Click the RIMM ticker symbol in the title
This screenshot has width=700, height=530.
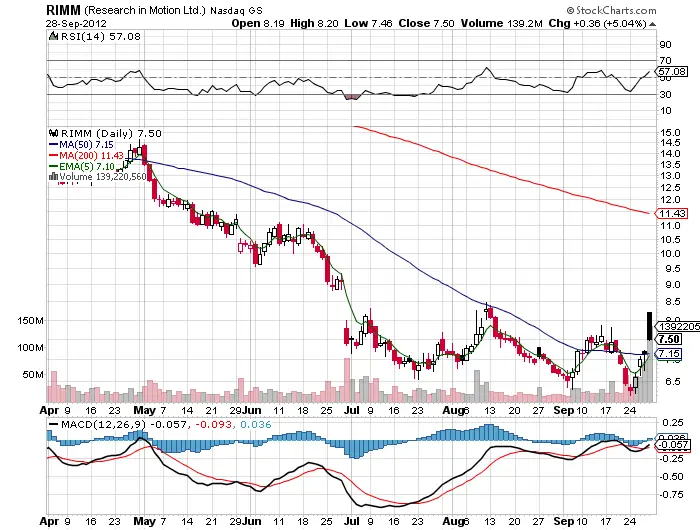pyautogui.click(x=63, y=10)
